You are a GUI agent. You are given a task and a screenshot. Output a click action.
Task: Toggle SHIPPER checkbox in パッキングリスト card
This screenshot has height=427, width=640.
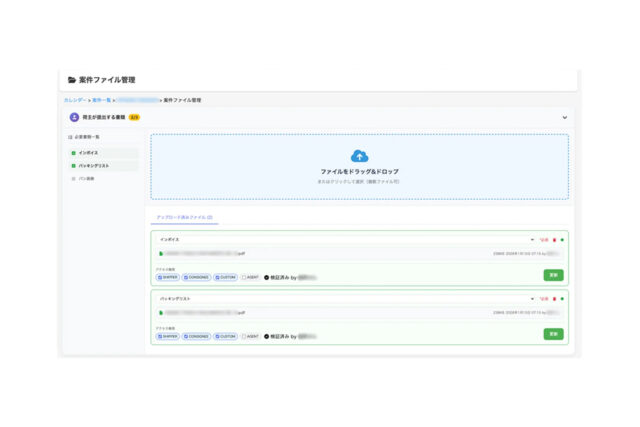(x=160, y=336)
